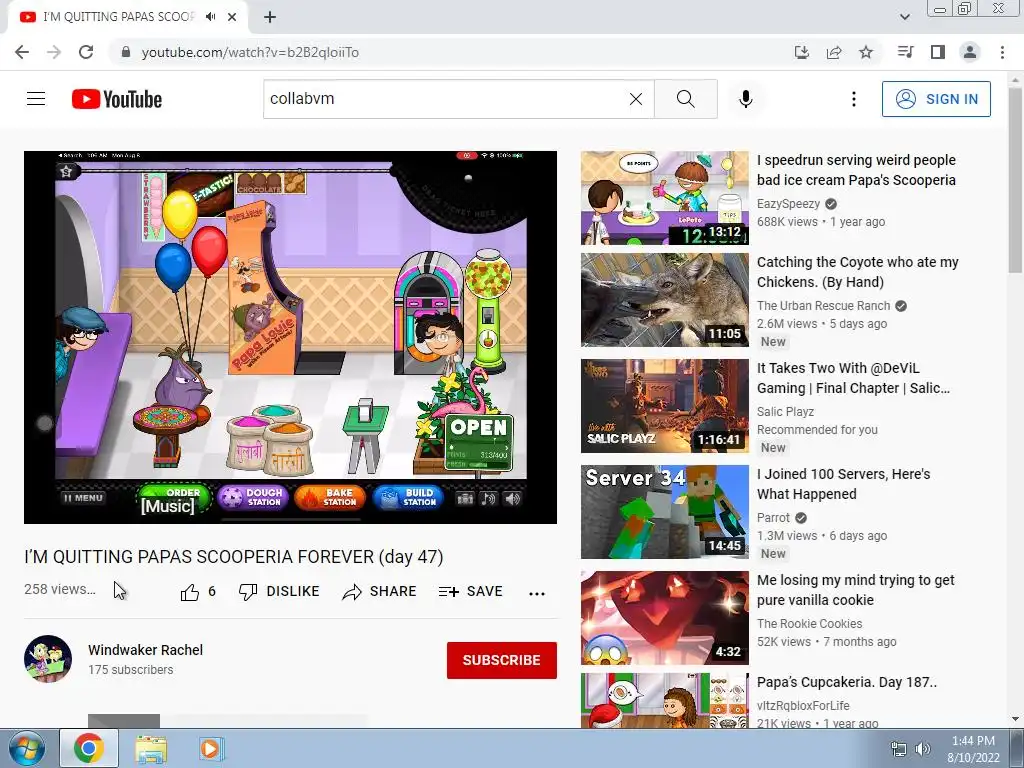Open Windows Media Player taskbar icon
This screenshot has width=1024, height=768.
click(x=210, y=748)
